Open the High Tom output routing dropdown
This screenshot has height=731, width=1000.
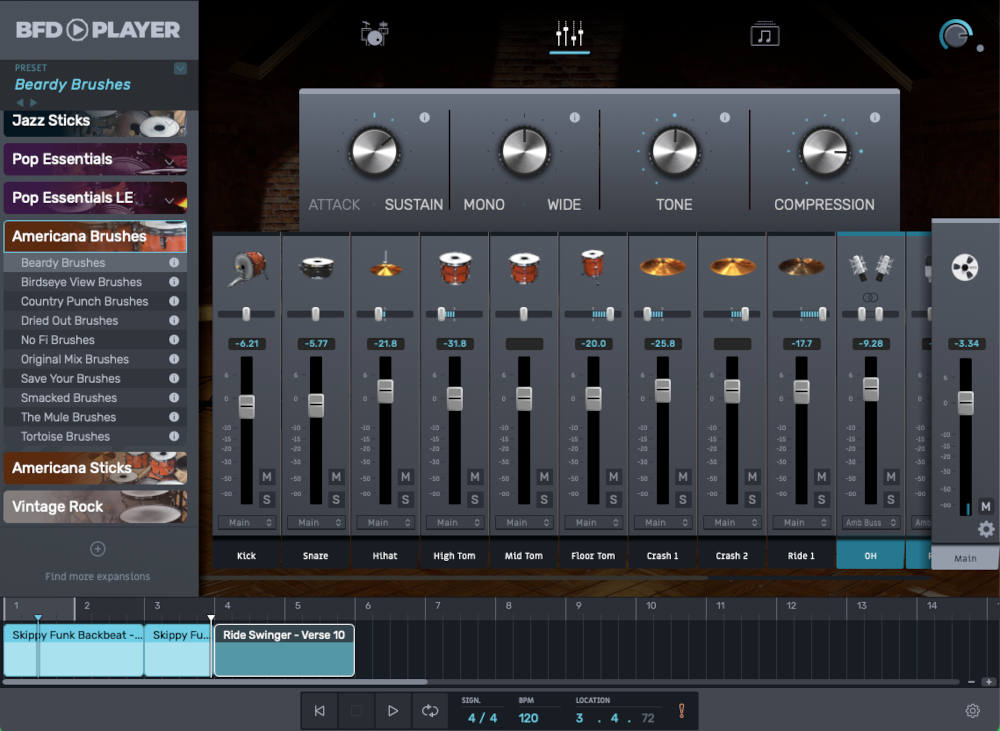coord(454,522)
